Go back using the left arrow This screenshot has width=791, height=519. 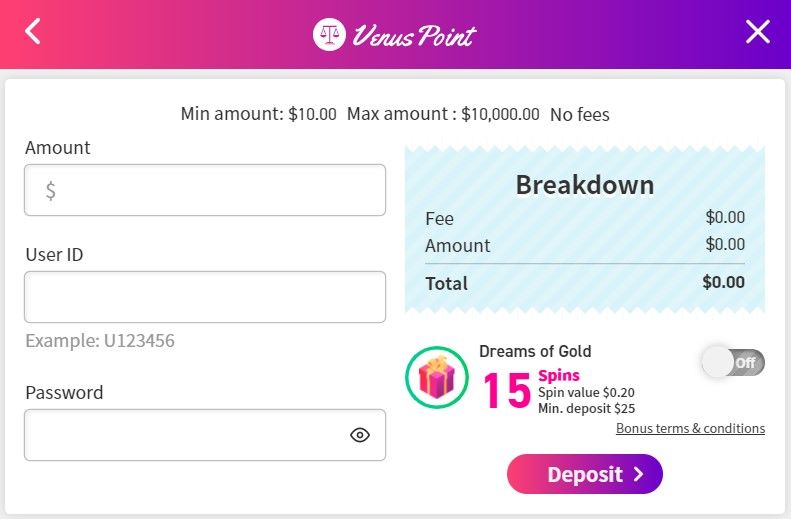[33, 31]
